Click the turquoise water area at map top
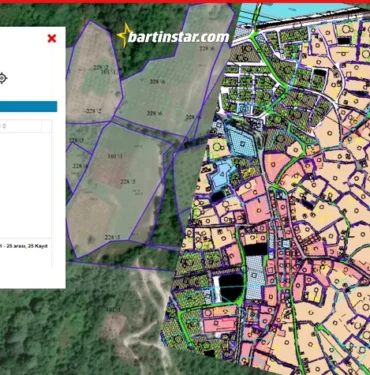 coord(300,10)
